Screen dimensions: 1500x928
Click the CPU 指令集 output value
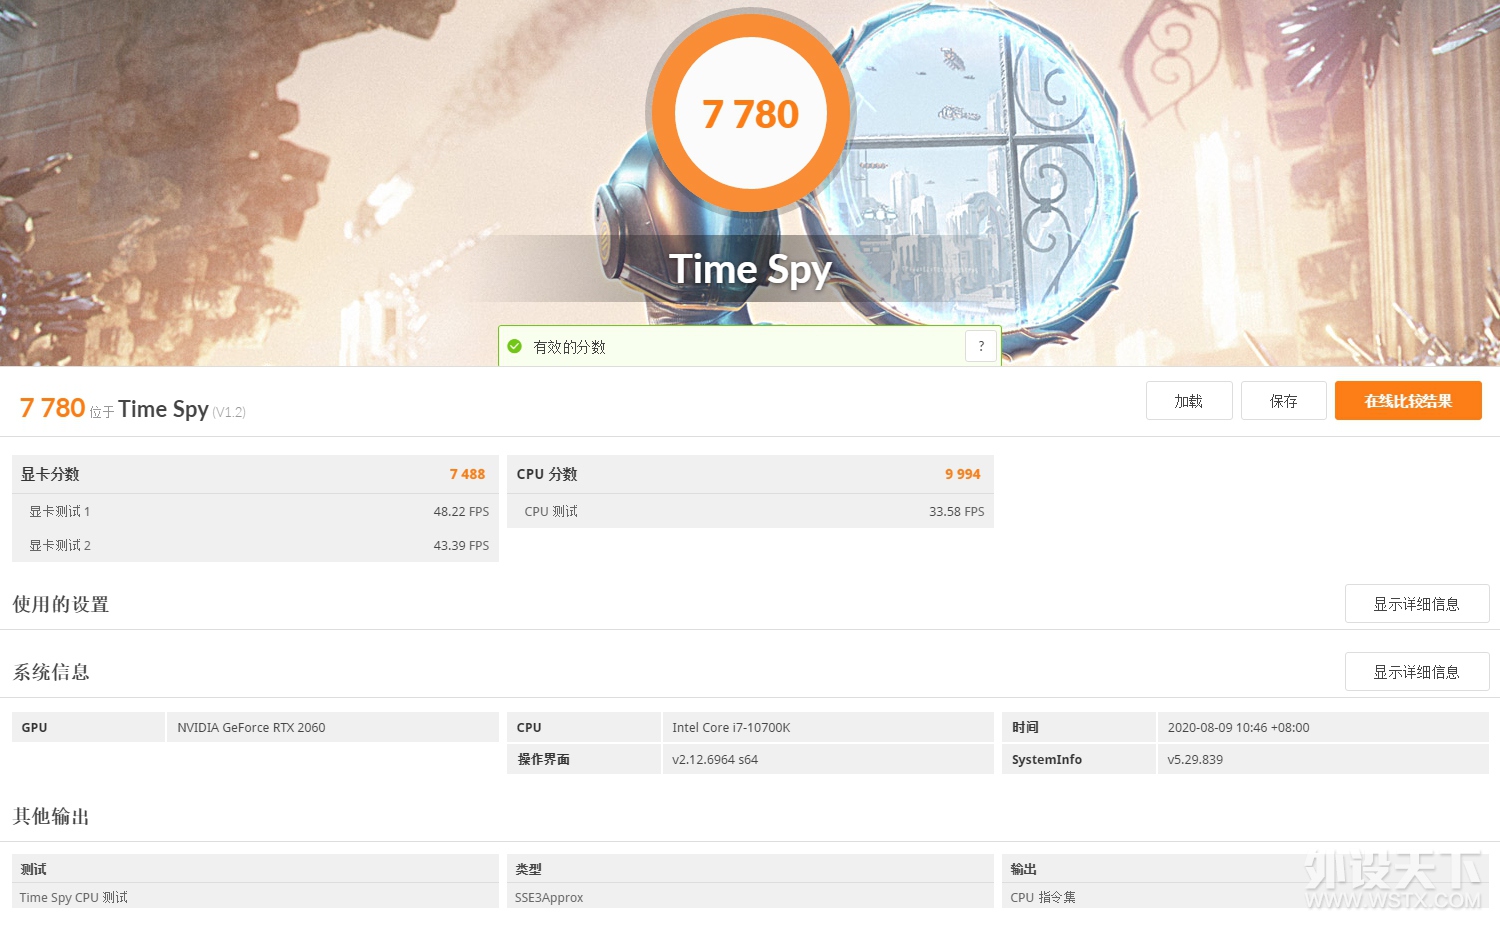1043,897
